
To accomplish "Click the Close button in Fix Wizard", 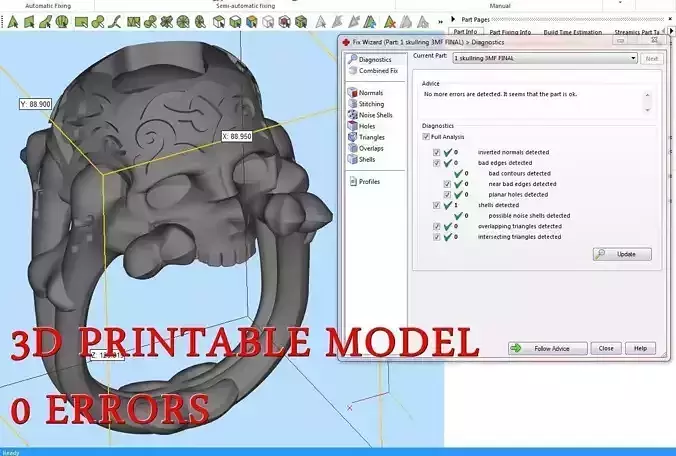I will point(606,348).
